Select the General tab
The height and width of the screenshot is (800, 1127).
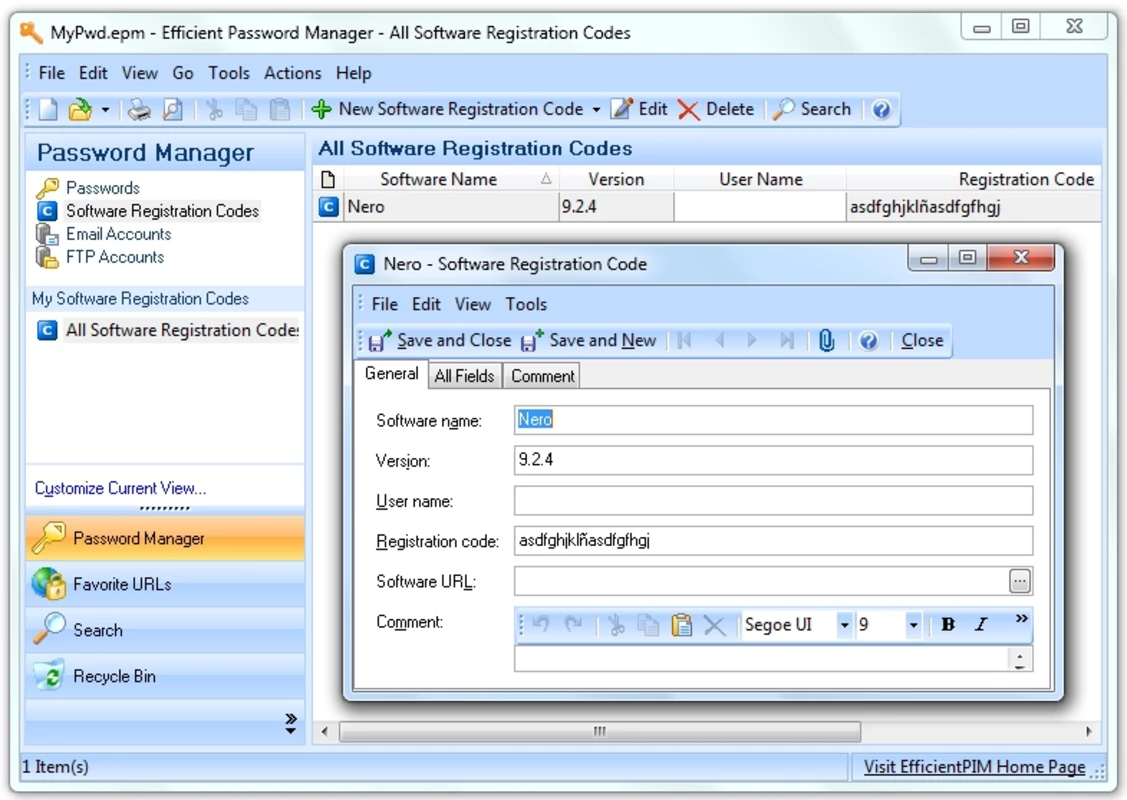coord(392,374)
